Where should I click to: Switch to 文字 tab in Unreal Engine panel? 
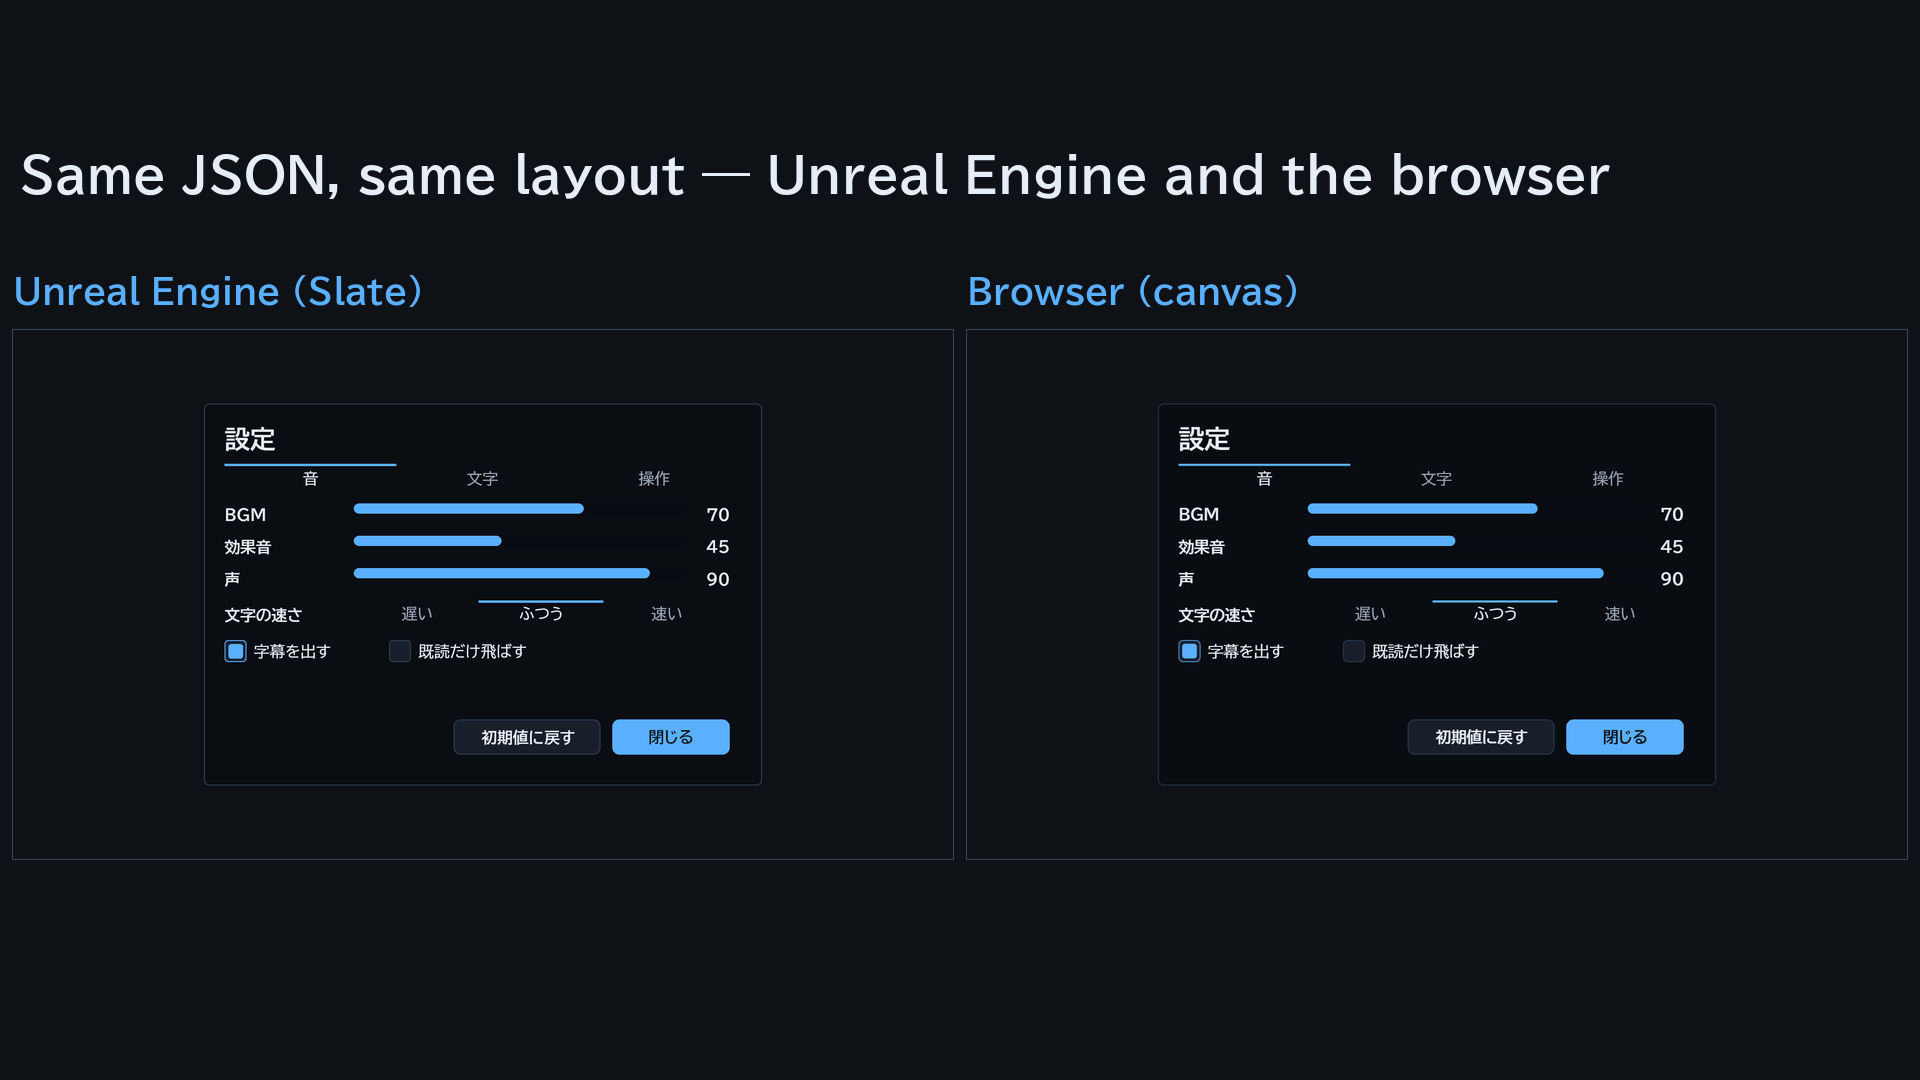[482, 478]
